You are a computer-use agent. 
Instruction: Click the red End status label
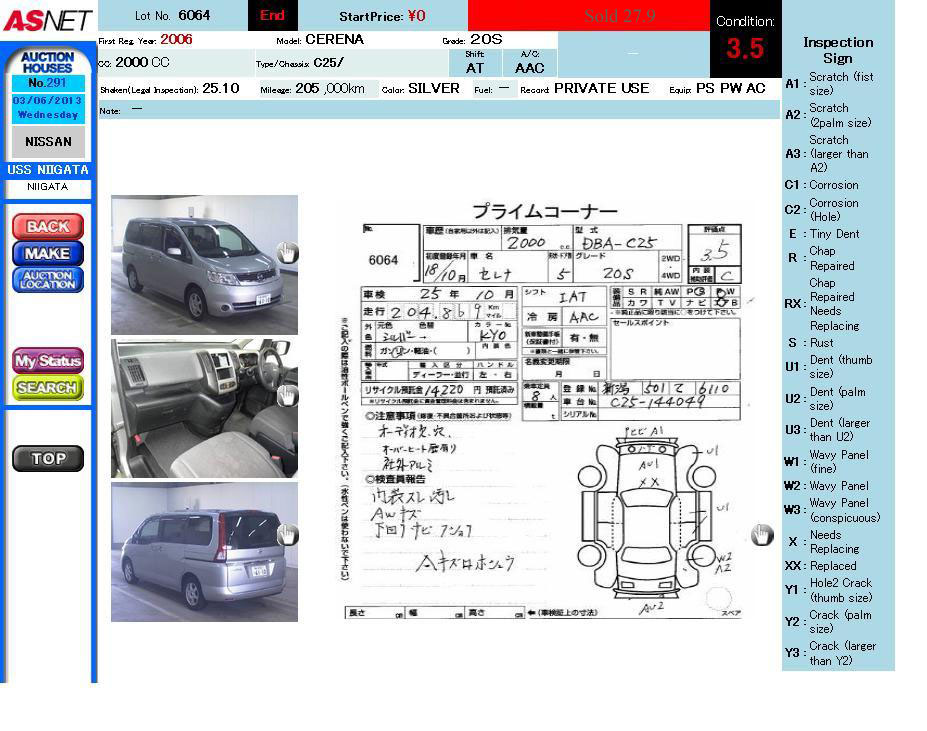[272, 16]
